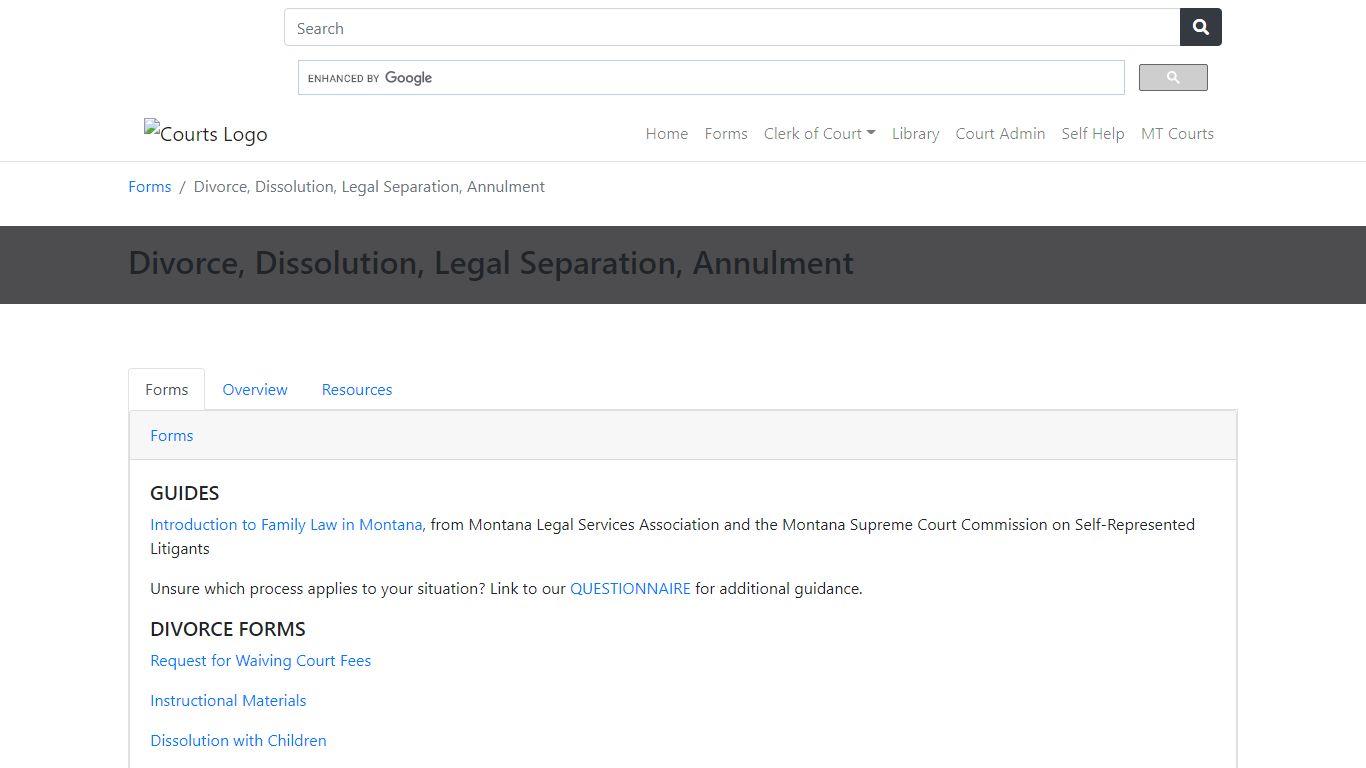1366x768 pixels.
Task: Switch to the Resources tab
Action: (357, 389)
